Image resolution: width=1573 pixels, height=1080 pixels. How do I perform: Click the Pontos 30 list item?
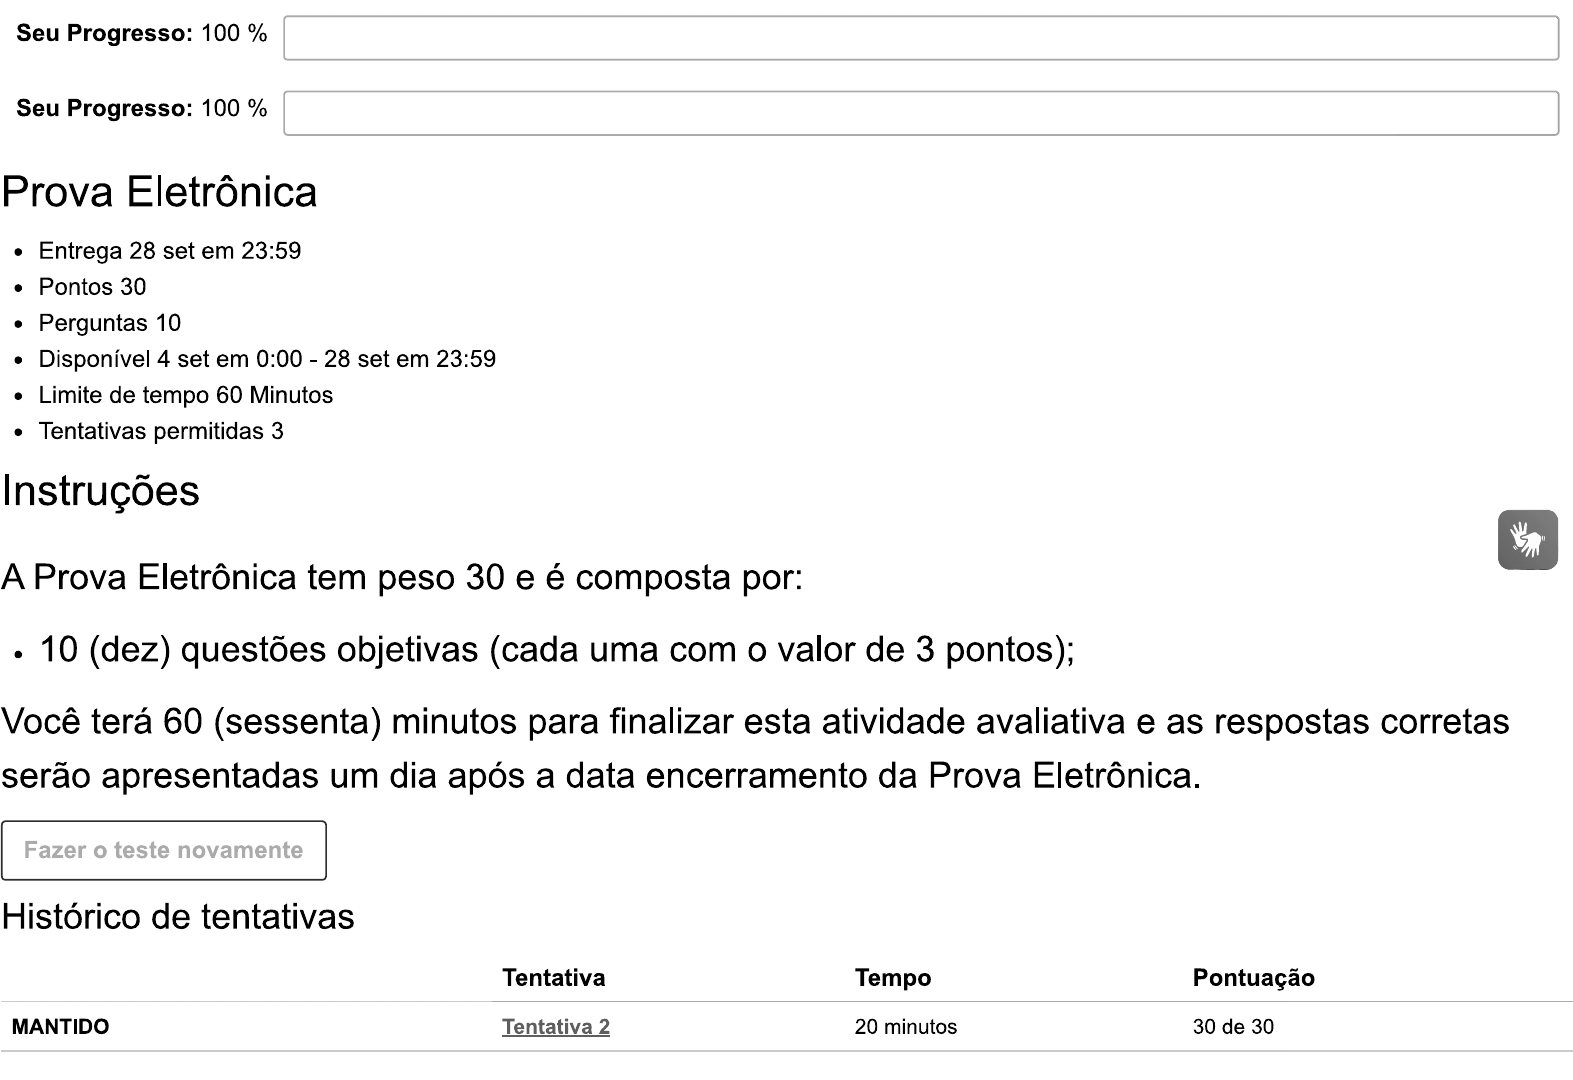pos(92,287)
